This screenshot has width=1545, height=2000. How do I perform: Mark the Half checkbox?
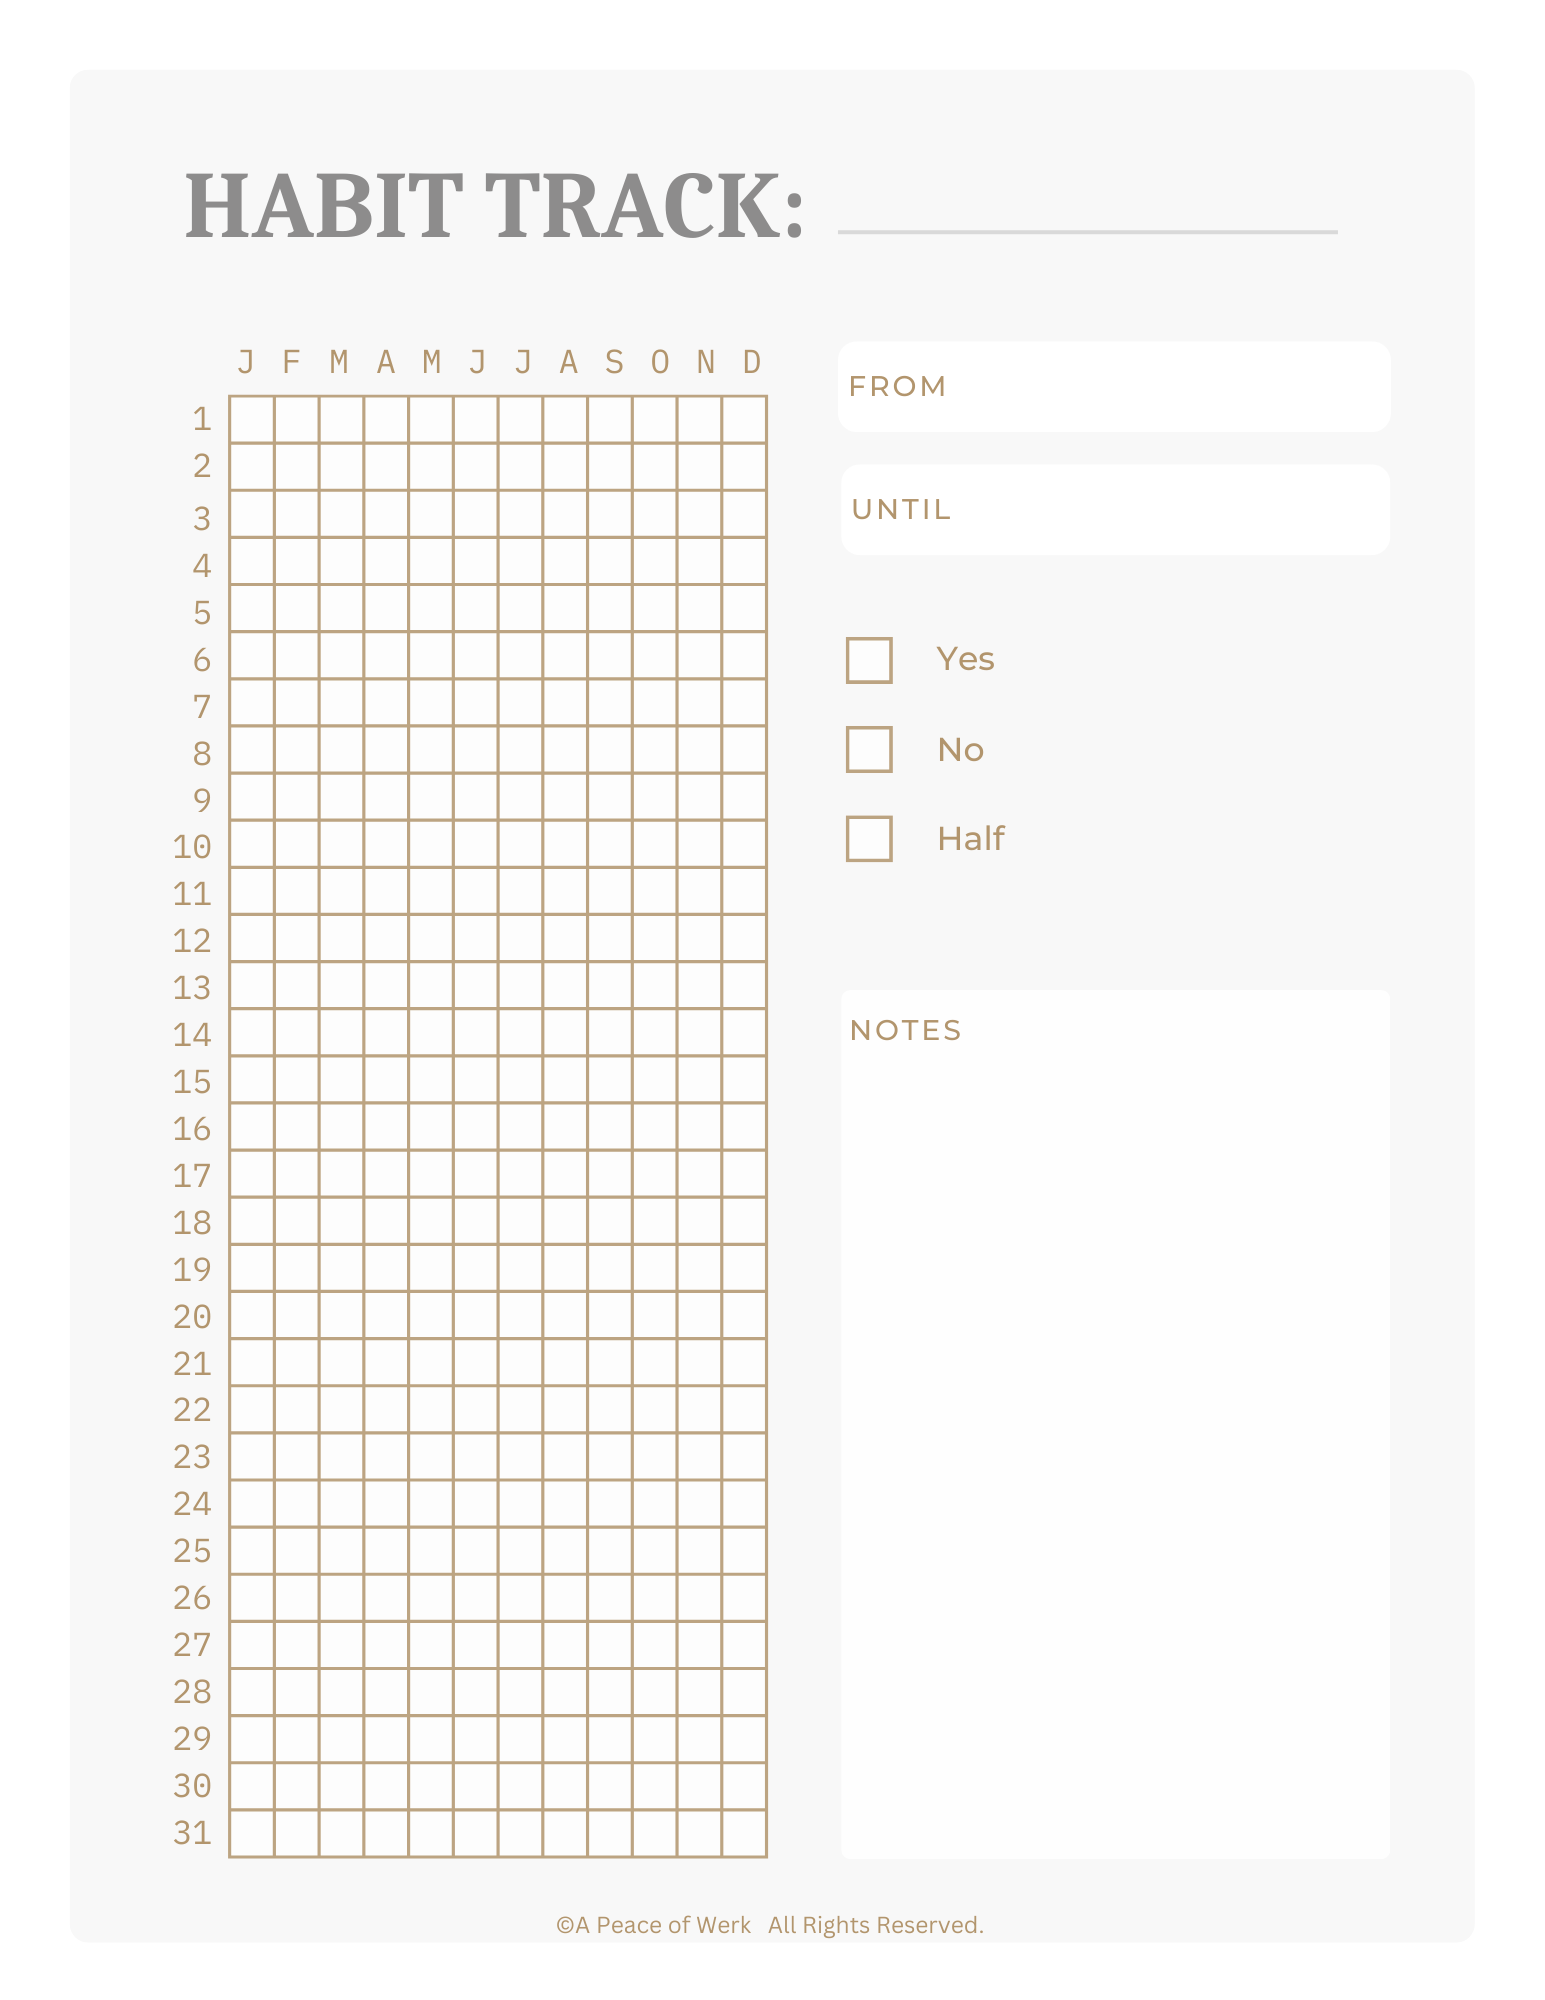868,838
